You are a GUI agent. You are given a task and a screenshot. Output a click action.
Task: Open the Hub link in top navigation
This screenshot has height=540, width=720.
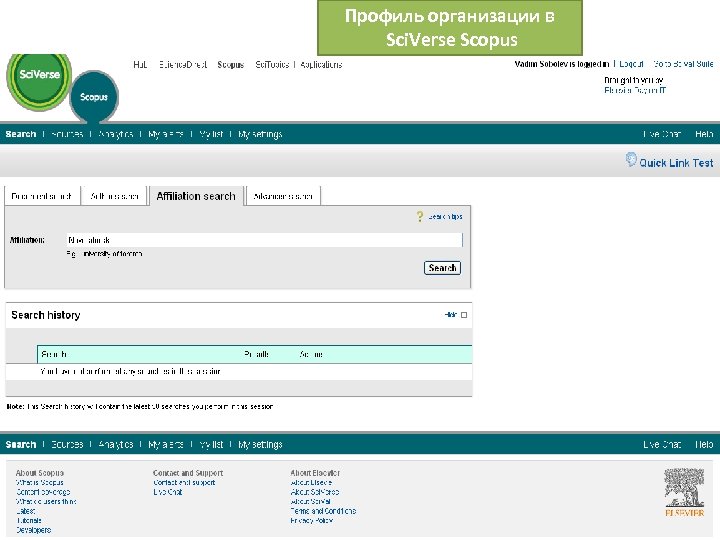coord(140,65)
